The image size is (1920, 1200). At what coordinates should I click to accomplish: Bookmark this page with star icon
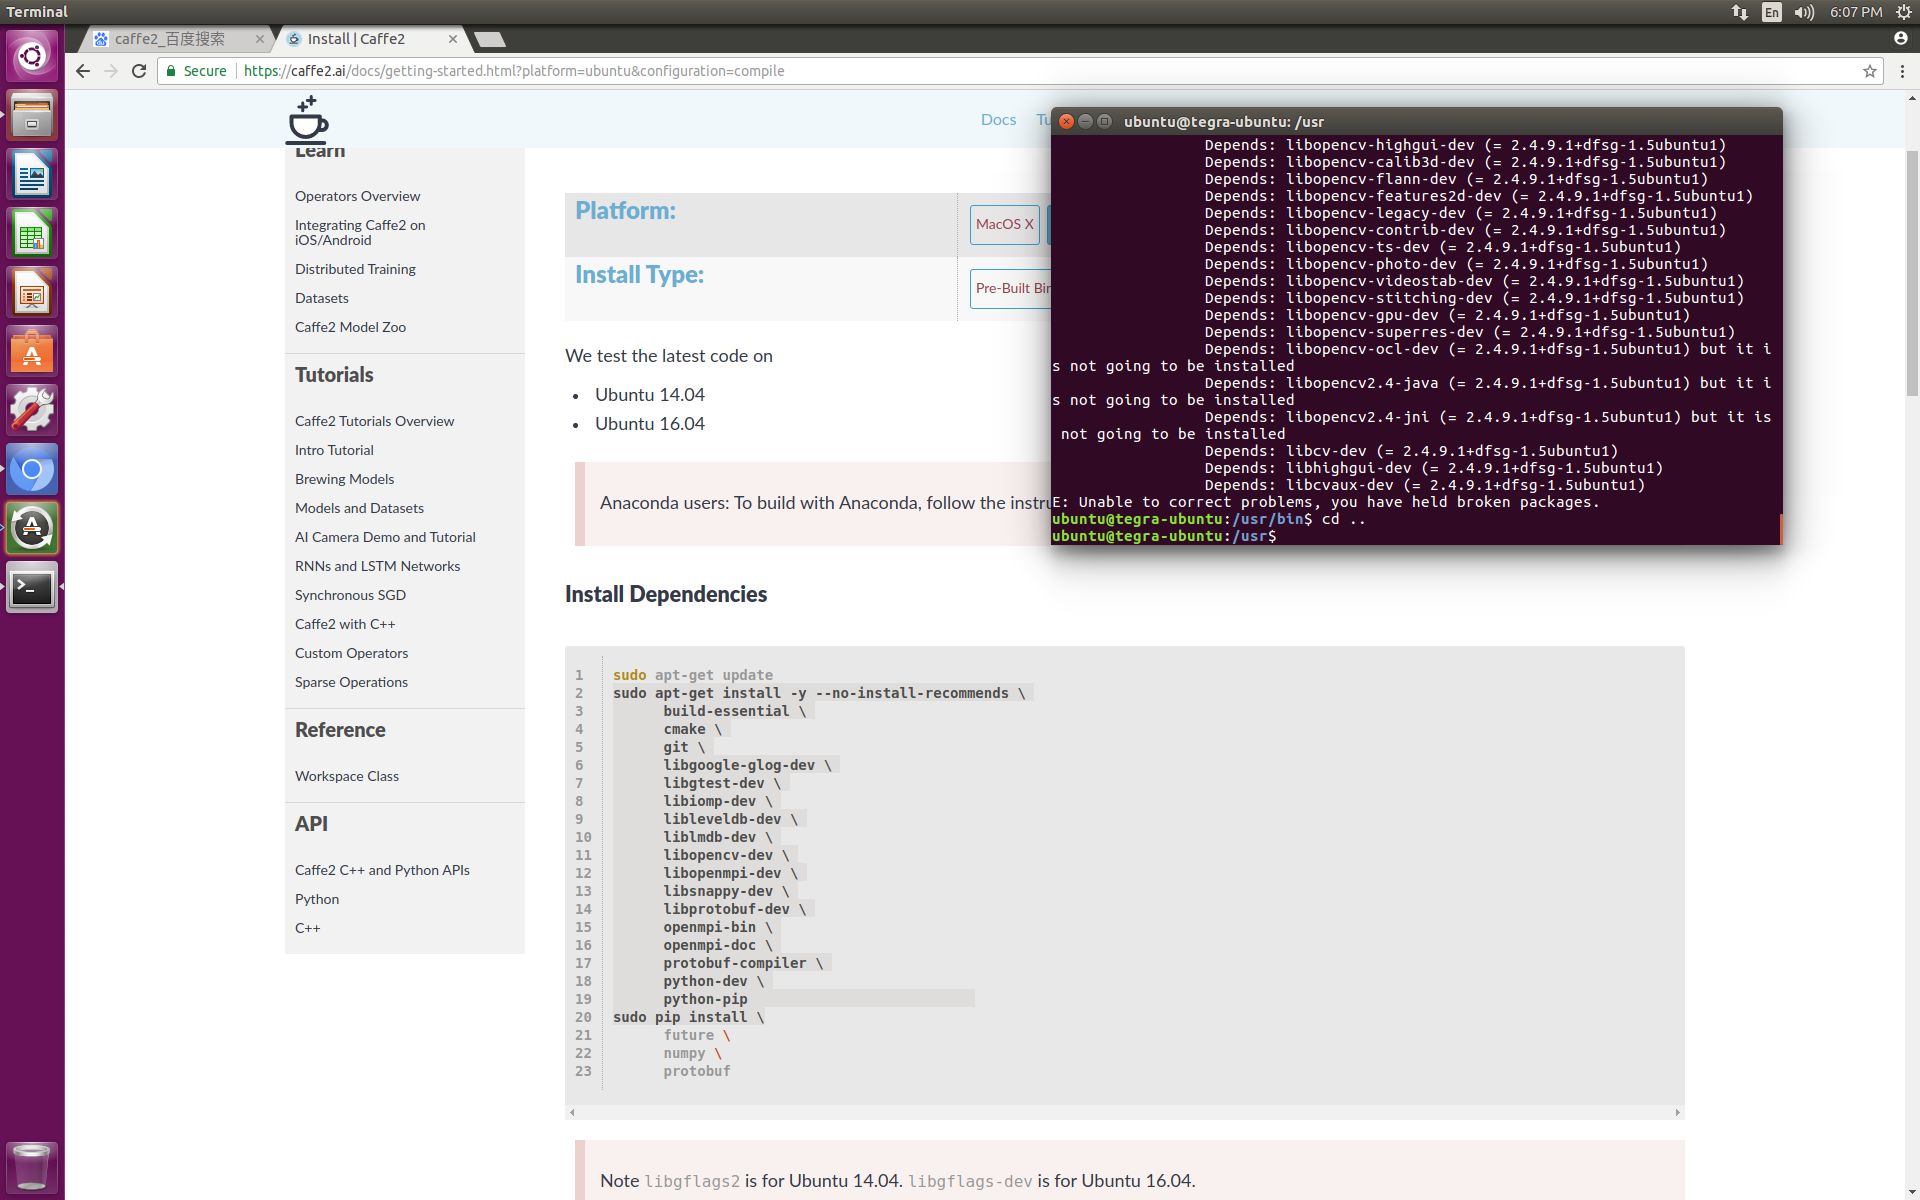(1869, 71)
